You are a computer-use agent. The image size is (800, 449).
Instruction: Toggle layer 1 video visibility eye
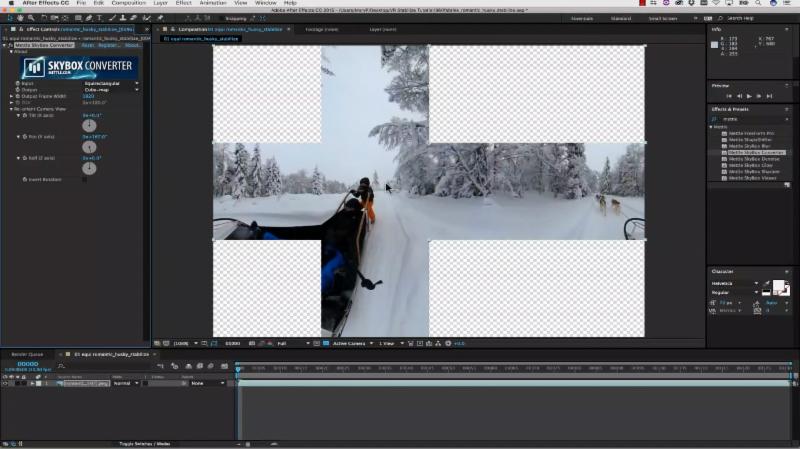(6, 383)
